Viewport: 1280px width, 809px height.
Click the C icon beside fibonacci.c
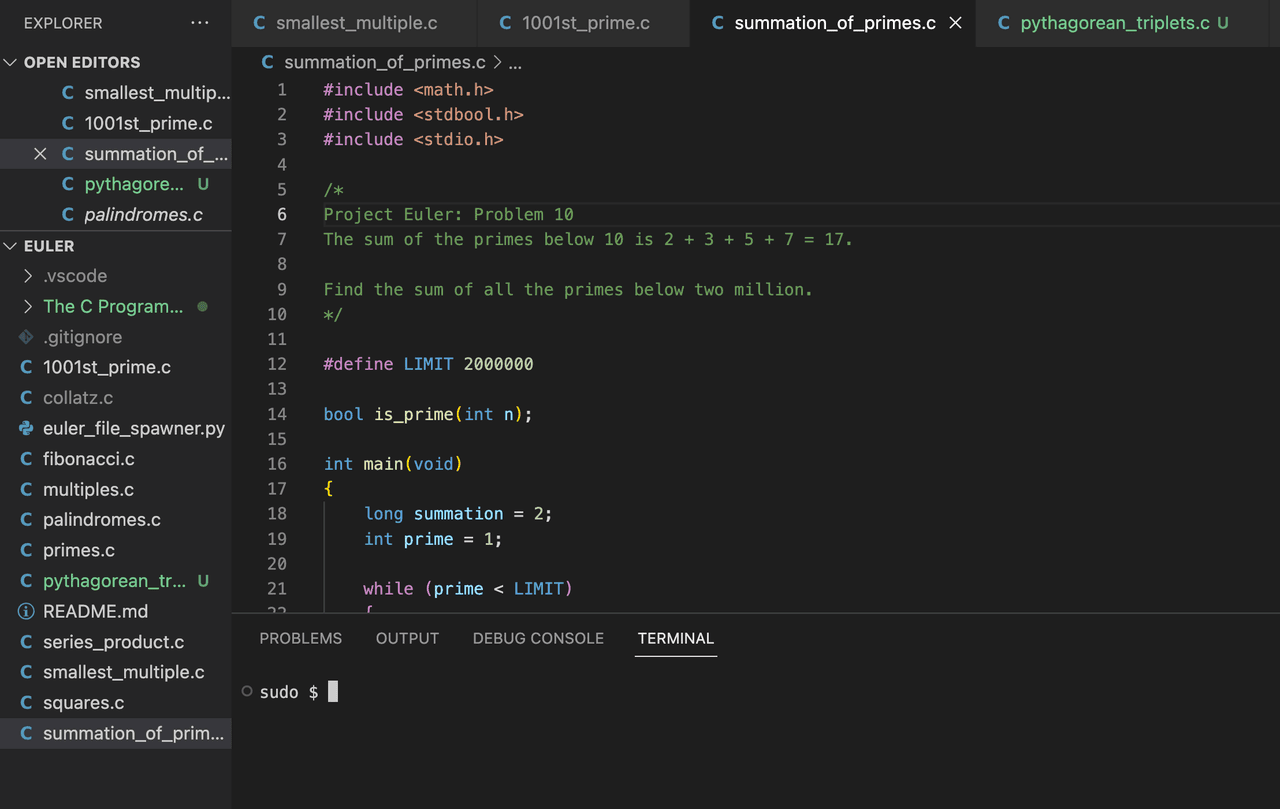pos(27,459)
